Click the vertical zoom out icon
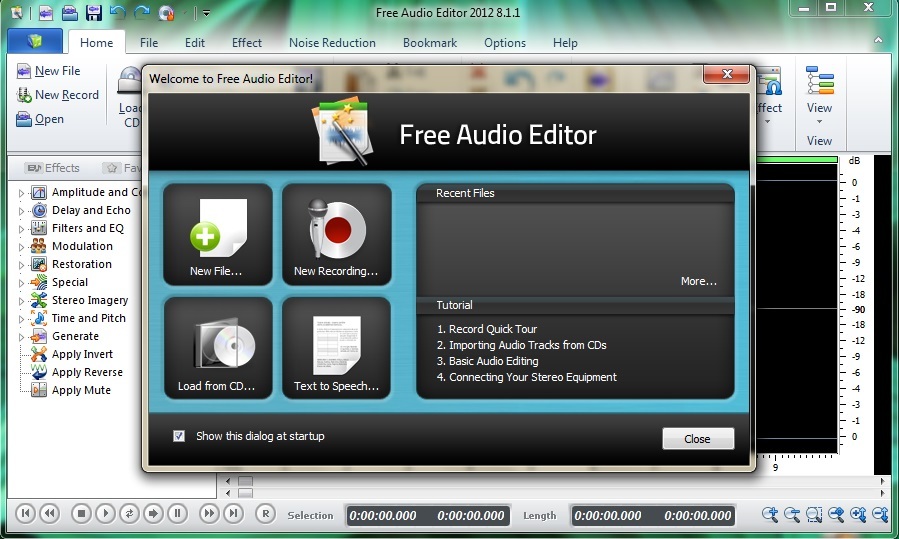The image size is (899, 539). pos(880,514)
